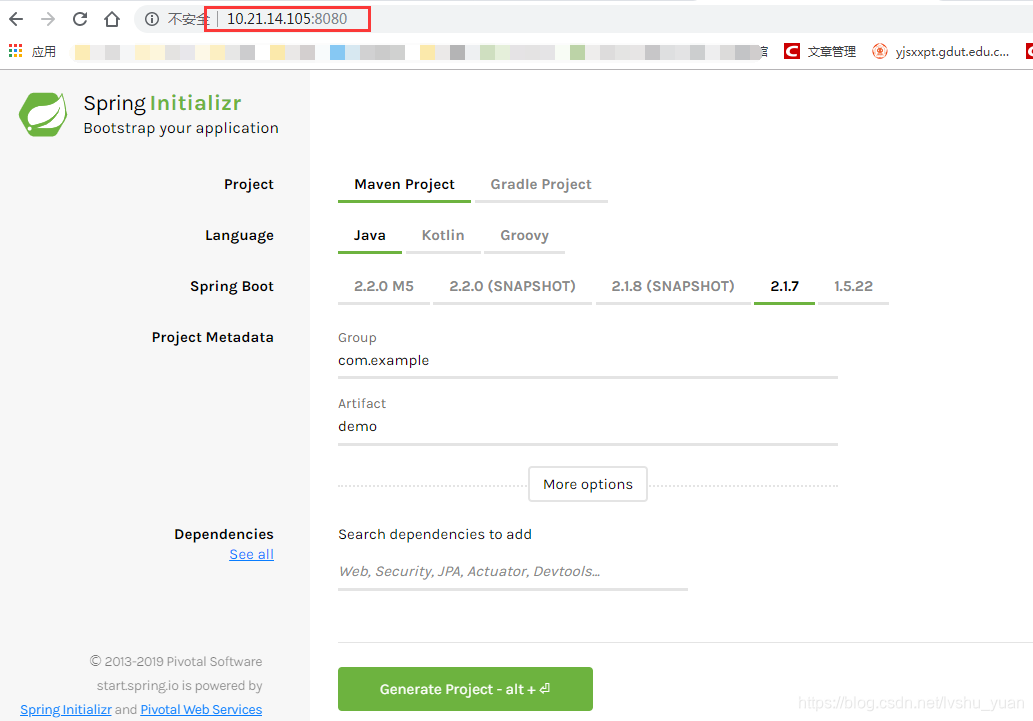Screen dimensions: 1033x721
Task: Click the Spring Boot label
Action: (x=231, y=287)
